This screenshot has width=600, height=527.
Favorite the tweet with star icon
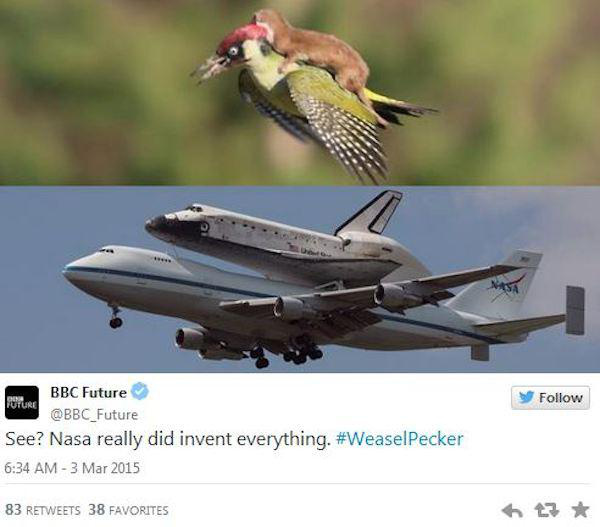click(x=580, y=510)
